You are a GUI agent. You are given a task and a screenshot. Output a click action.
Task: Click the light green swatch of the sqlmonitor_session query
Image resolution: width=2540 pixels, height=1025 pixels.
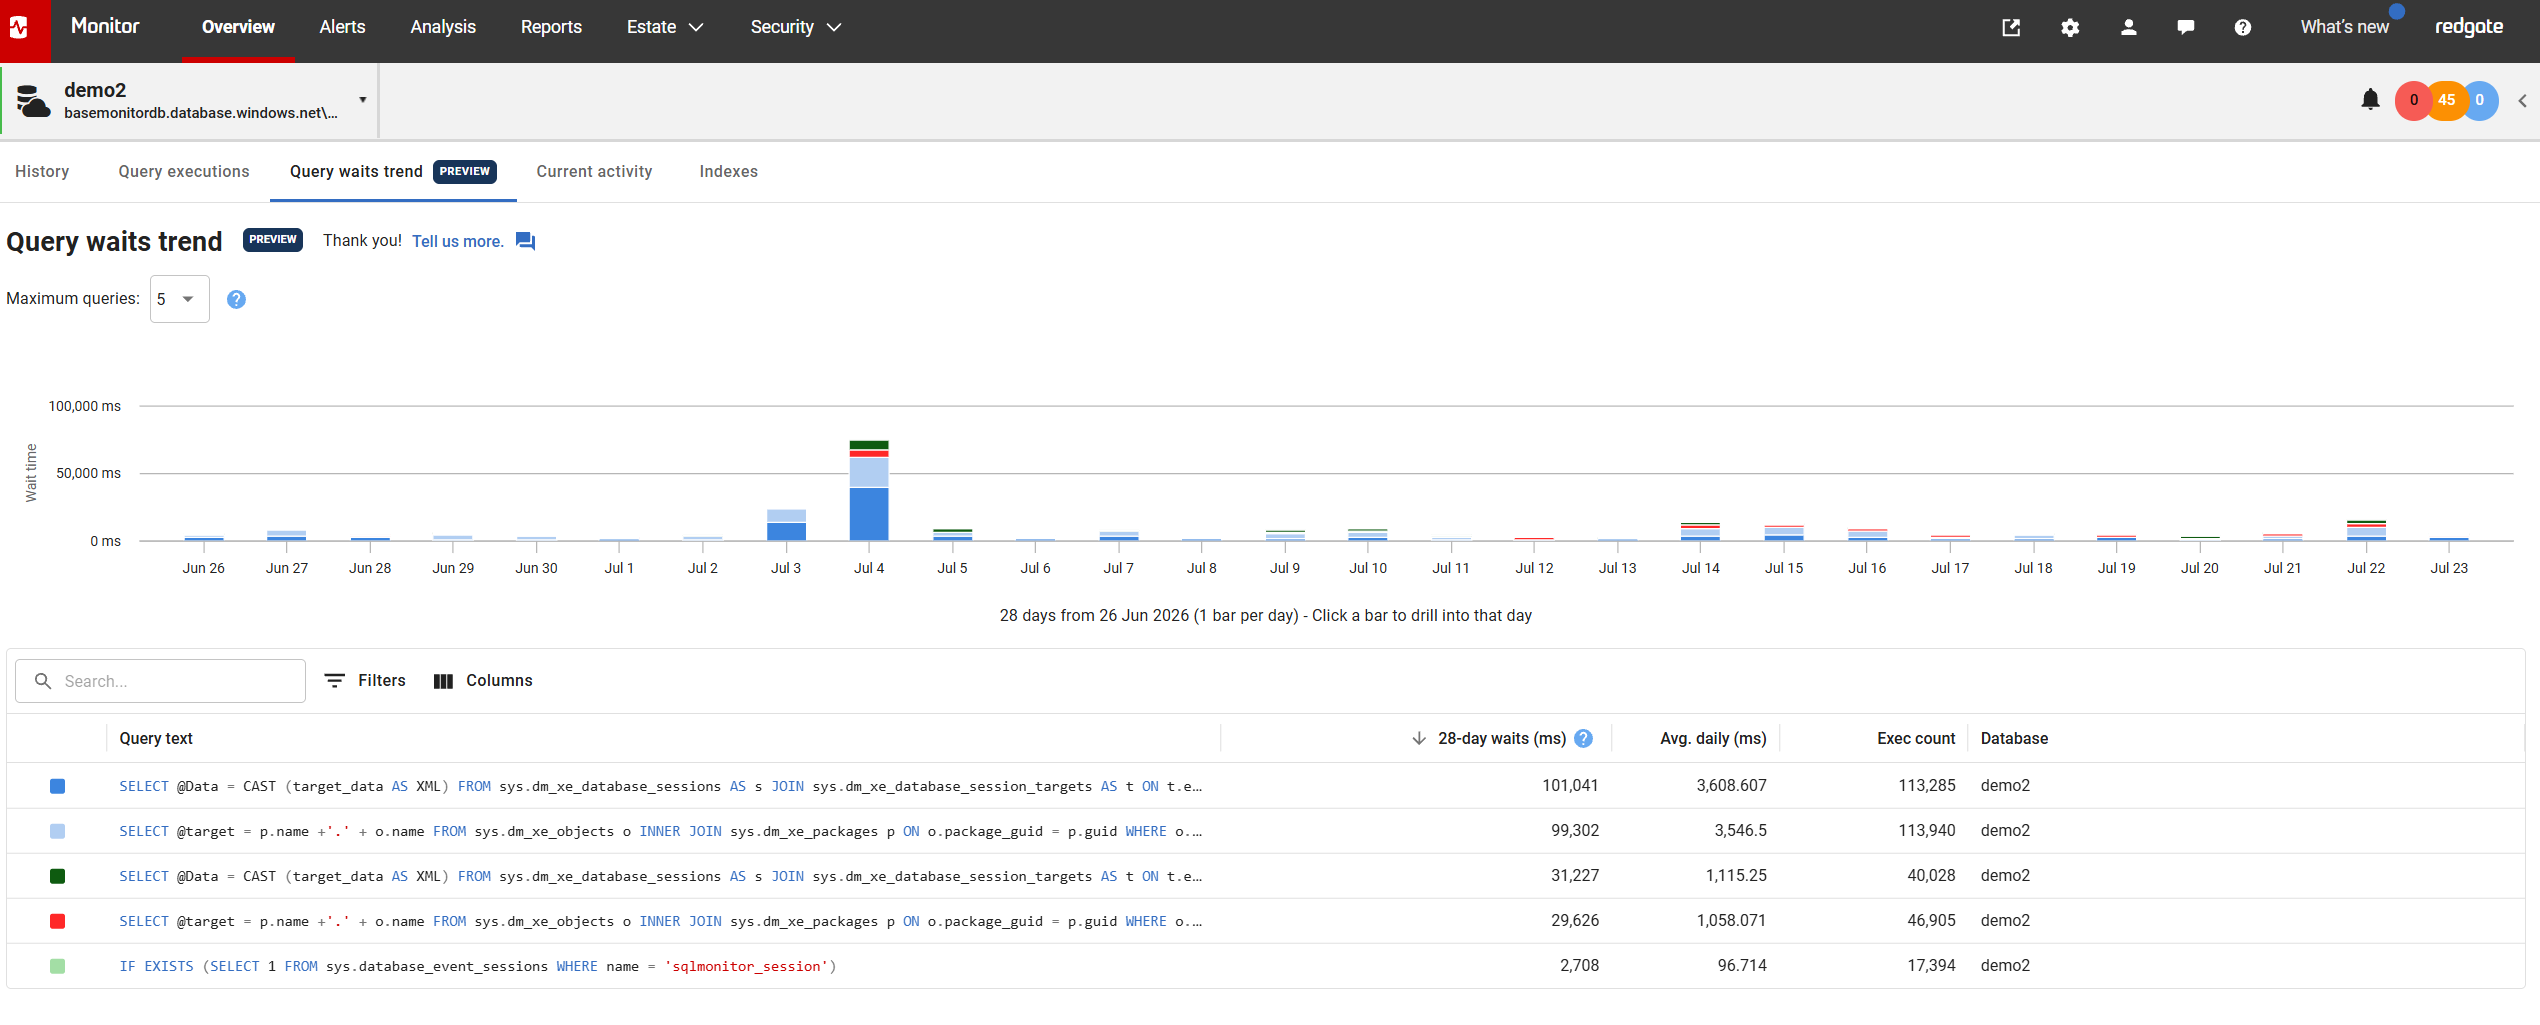click(58, 966)
